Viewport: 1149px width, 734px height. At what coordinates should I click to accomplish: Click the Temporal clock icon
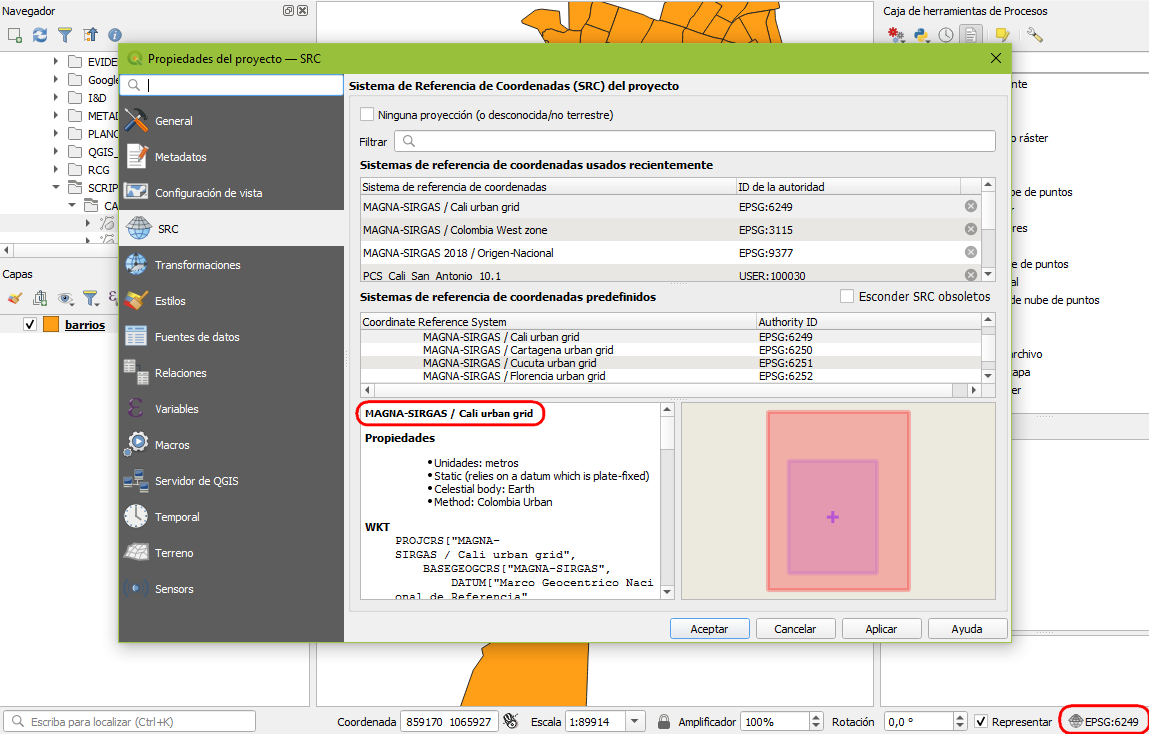tap(136, 516)
